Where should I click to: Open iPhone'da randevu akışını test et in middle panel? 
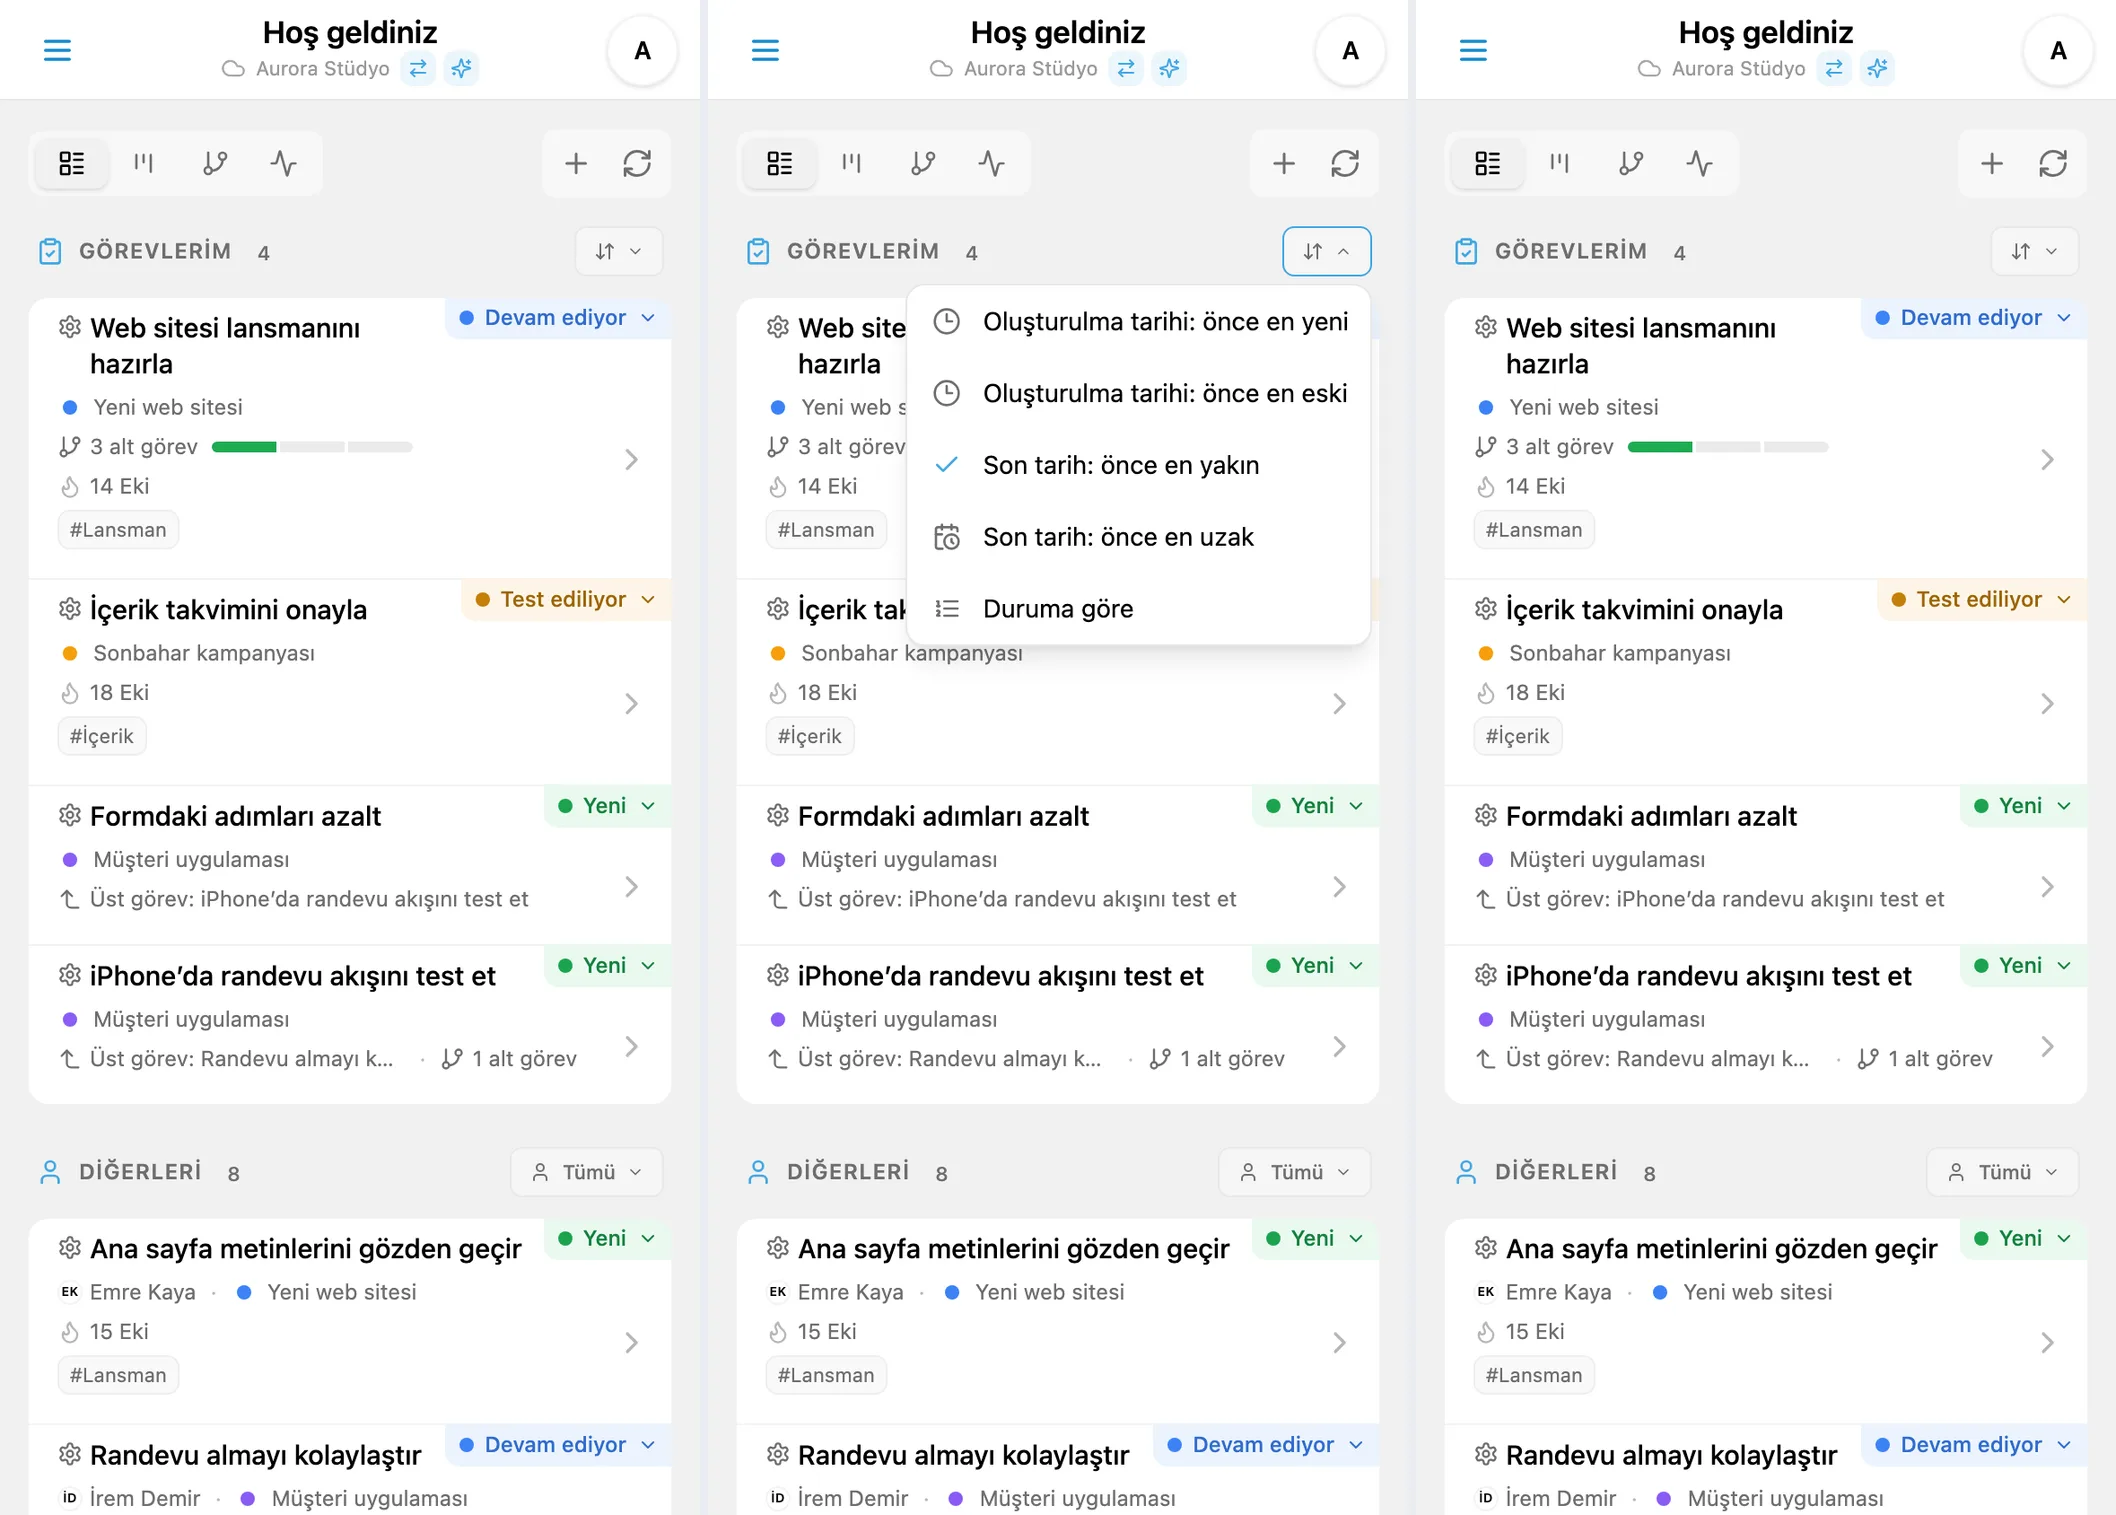1001,976
